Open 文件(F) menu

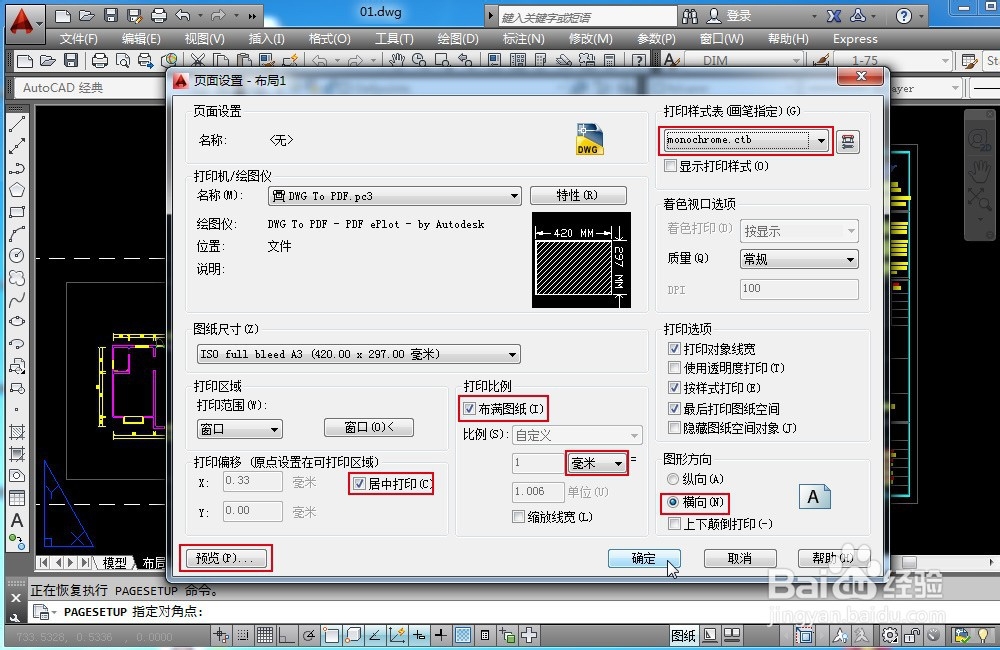click(x=78, y=39)
